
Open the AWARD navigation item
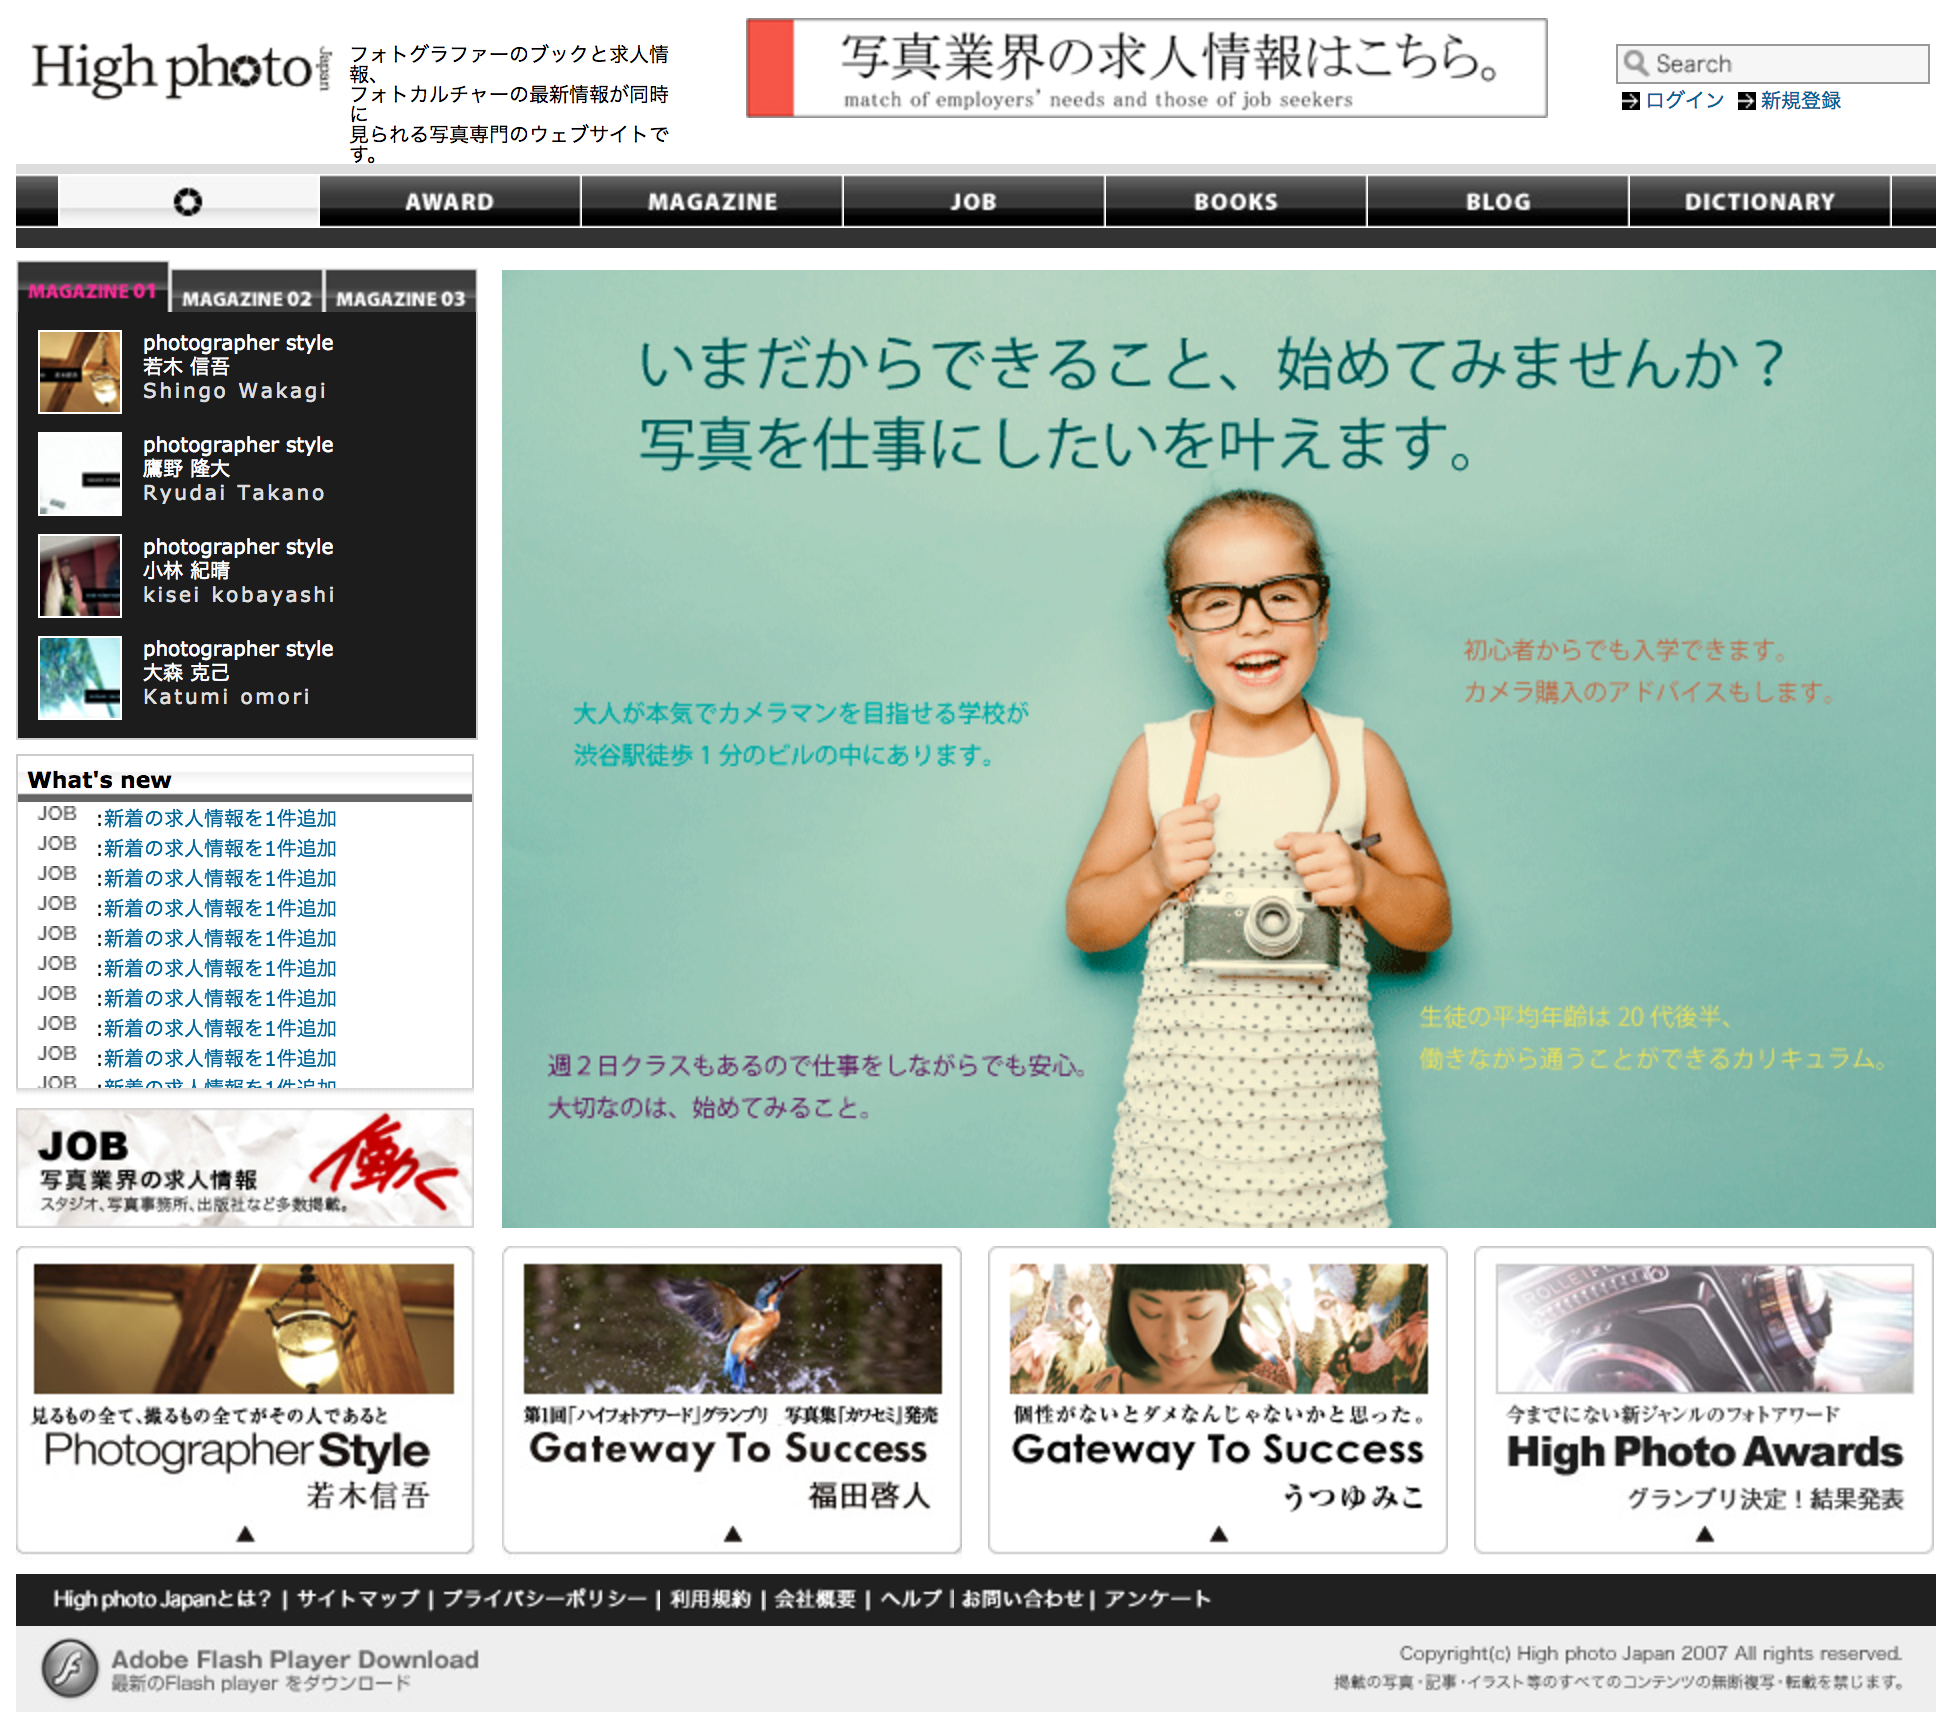(449, 201)
